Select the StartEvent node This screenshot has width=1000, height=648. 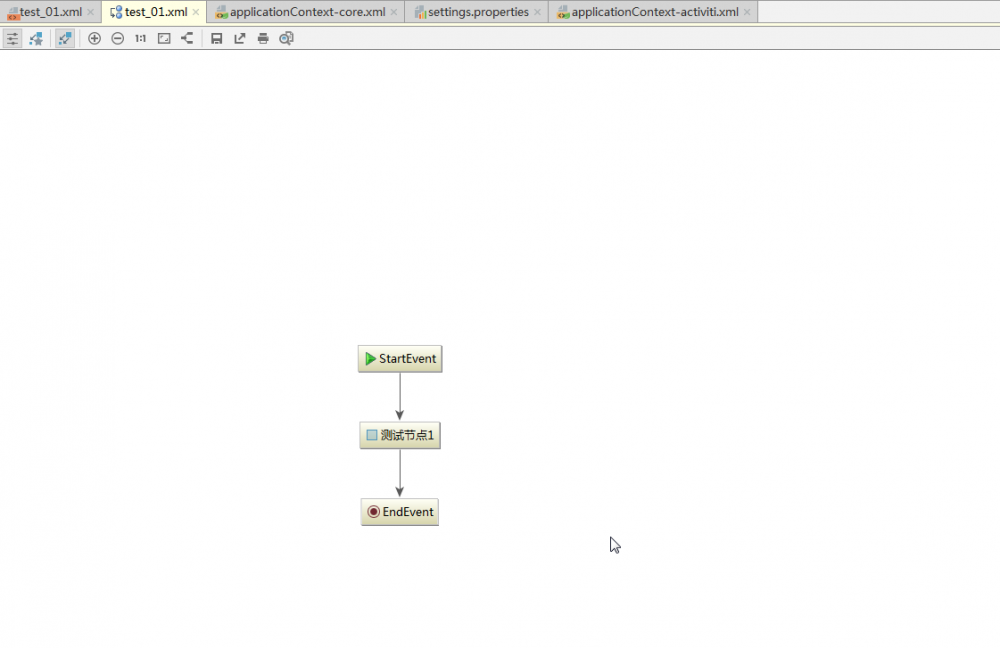pos(400,359)
